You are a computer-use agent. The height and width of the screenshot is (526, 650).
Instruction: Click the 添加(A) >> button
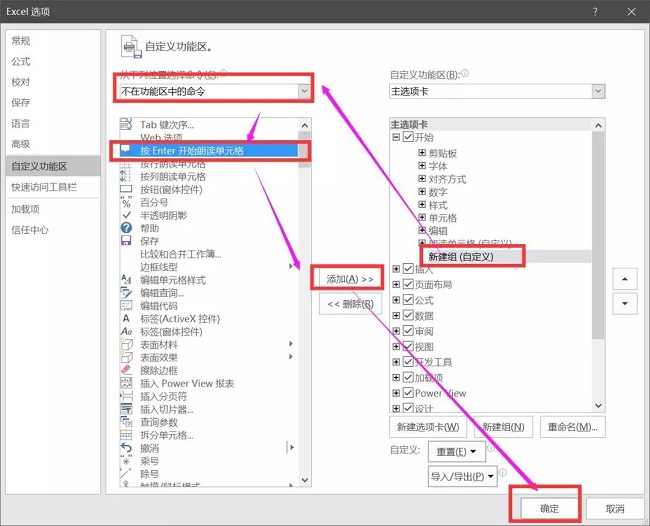pos(350,279)
